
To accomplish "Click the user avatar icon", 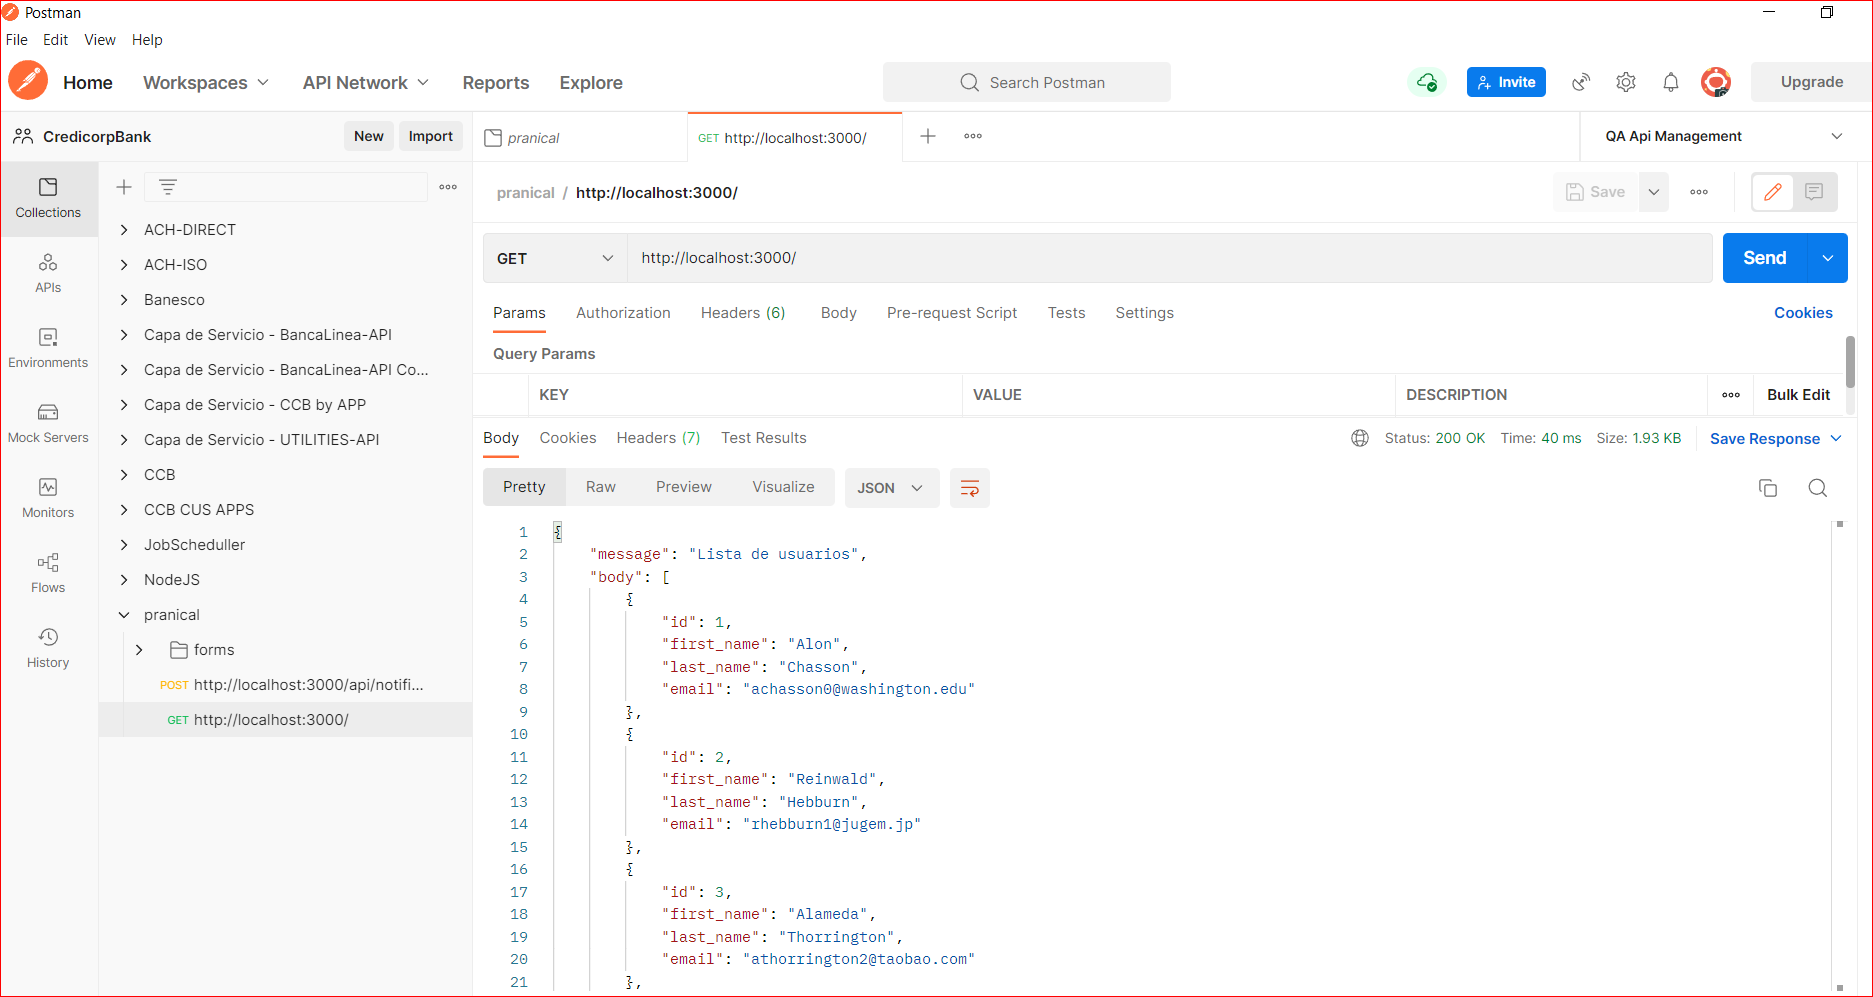I will 1716,82.
